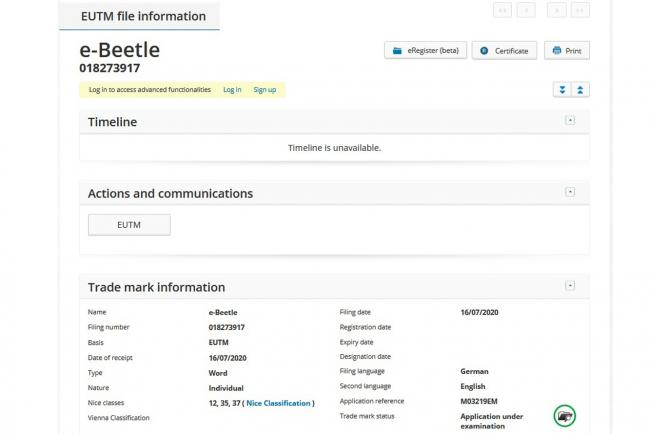Screen dimensions: 650x434
Task: Click the Nature value Individual
Action: click(x=226, y=388)
